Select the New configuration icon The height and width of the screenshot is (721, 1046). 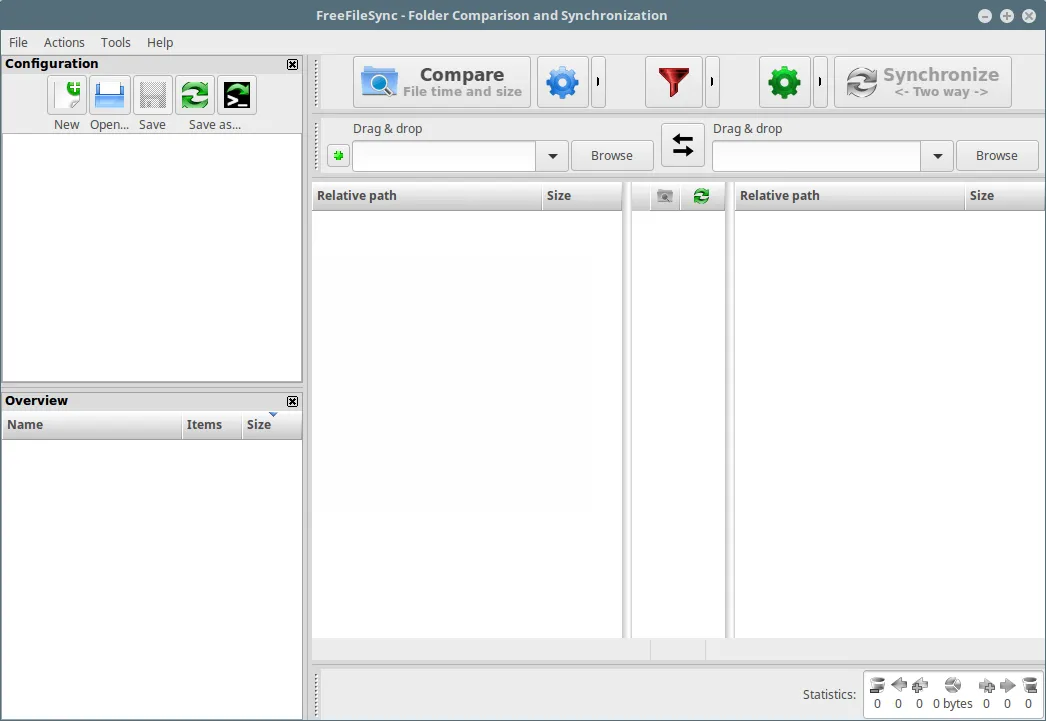point(66,95)
